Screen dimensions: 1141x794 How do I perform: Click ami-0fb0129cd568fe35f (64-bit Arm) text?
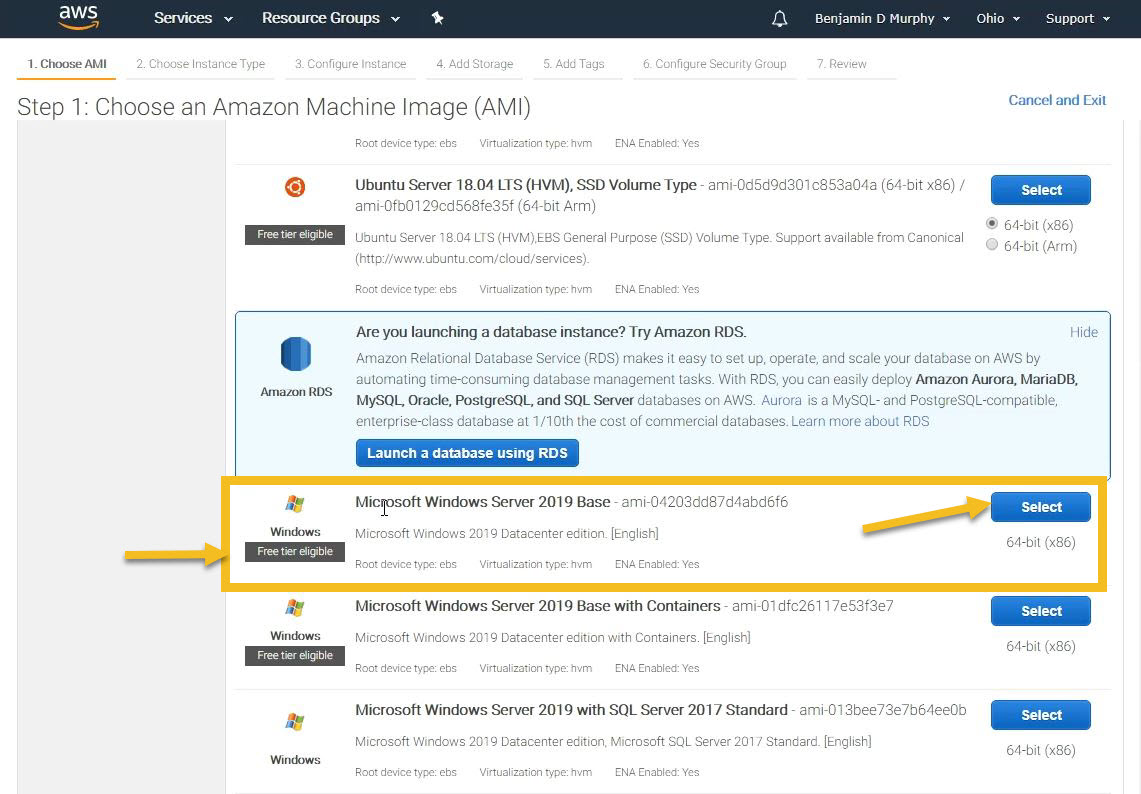(475, 206)
